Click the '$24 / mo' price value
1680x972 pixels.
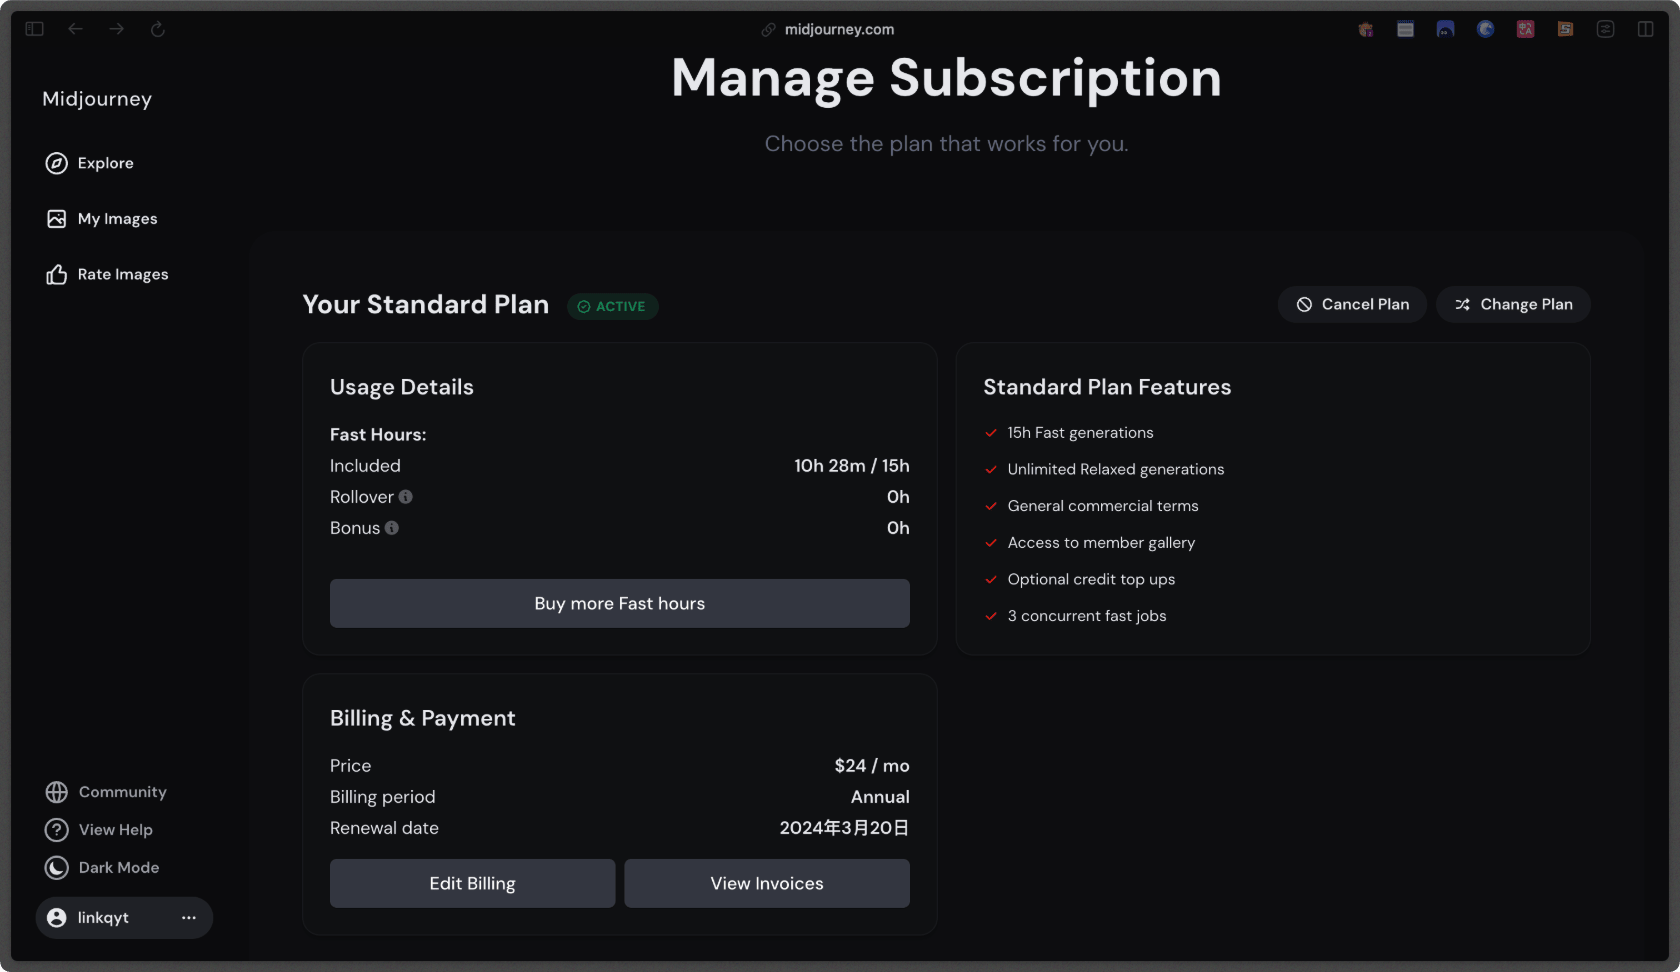click(872, 766)
